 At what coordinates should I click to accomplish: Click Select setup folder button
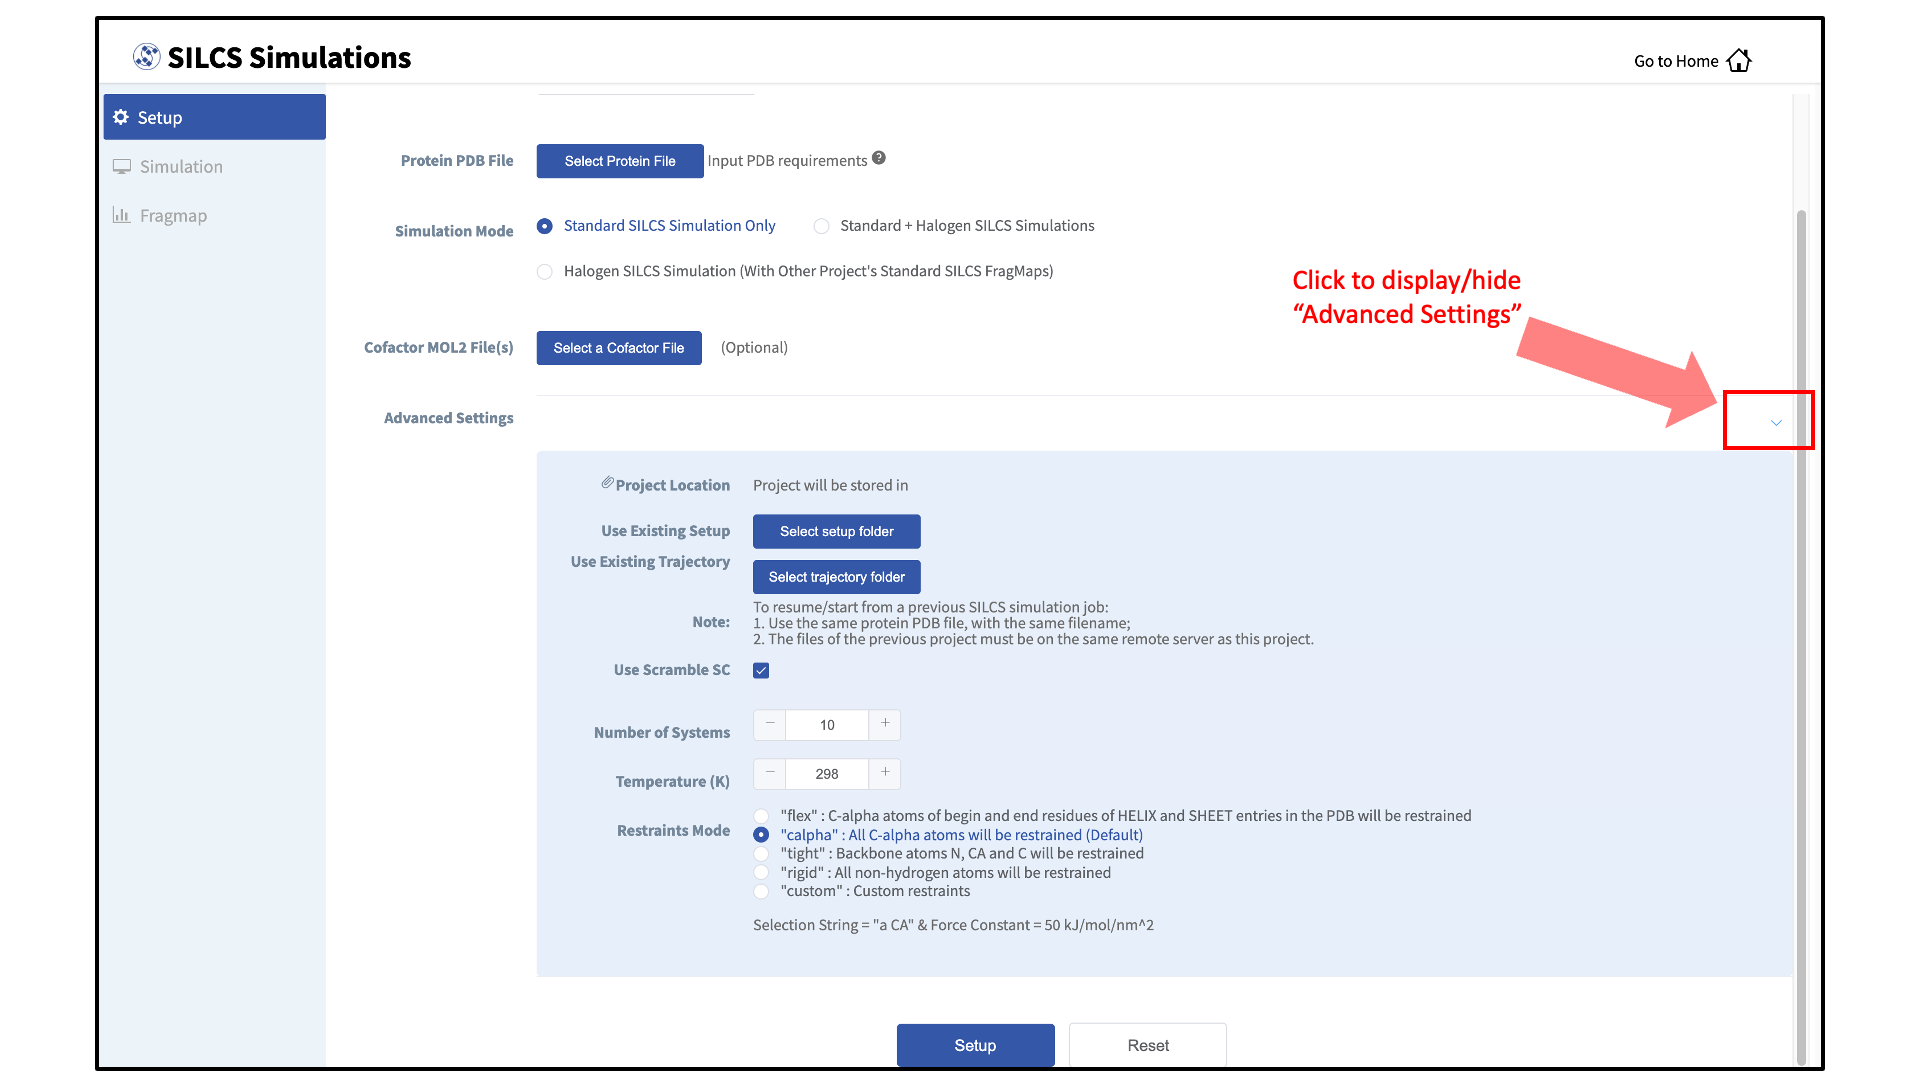pyautogui.click(x=837, y=531)
